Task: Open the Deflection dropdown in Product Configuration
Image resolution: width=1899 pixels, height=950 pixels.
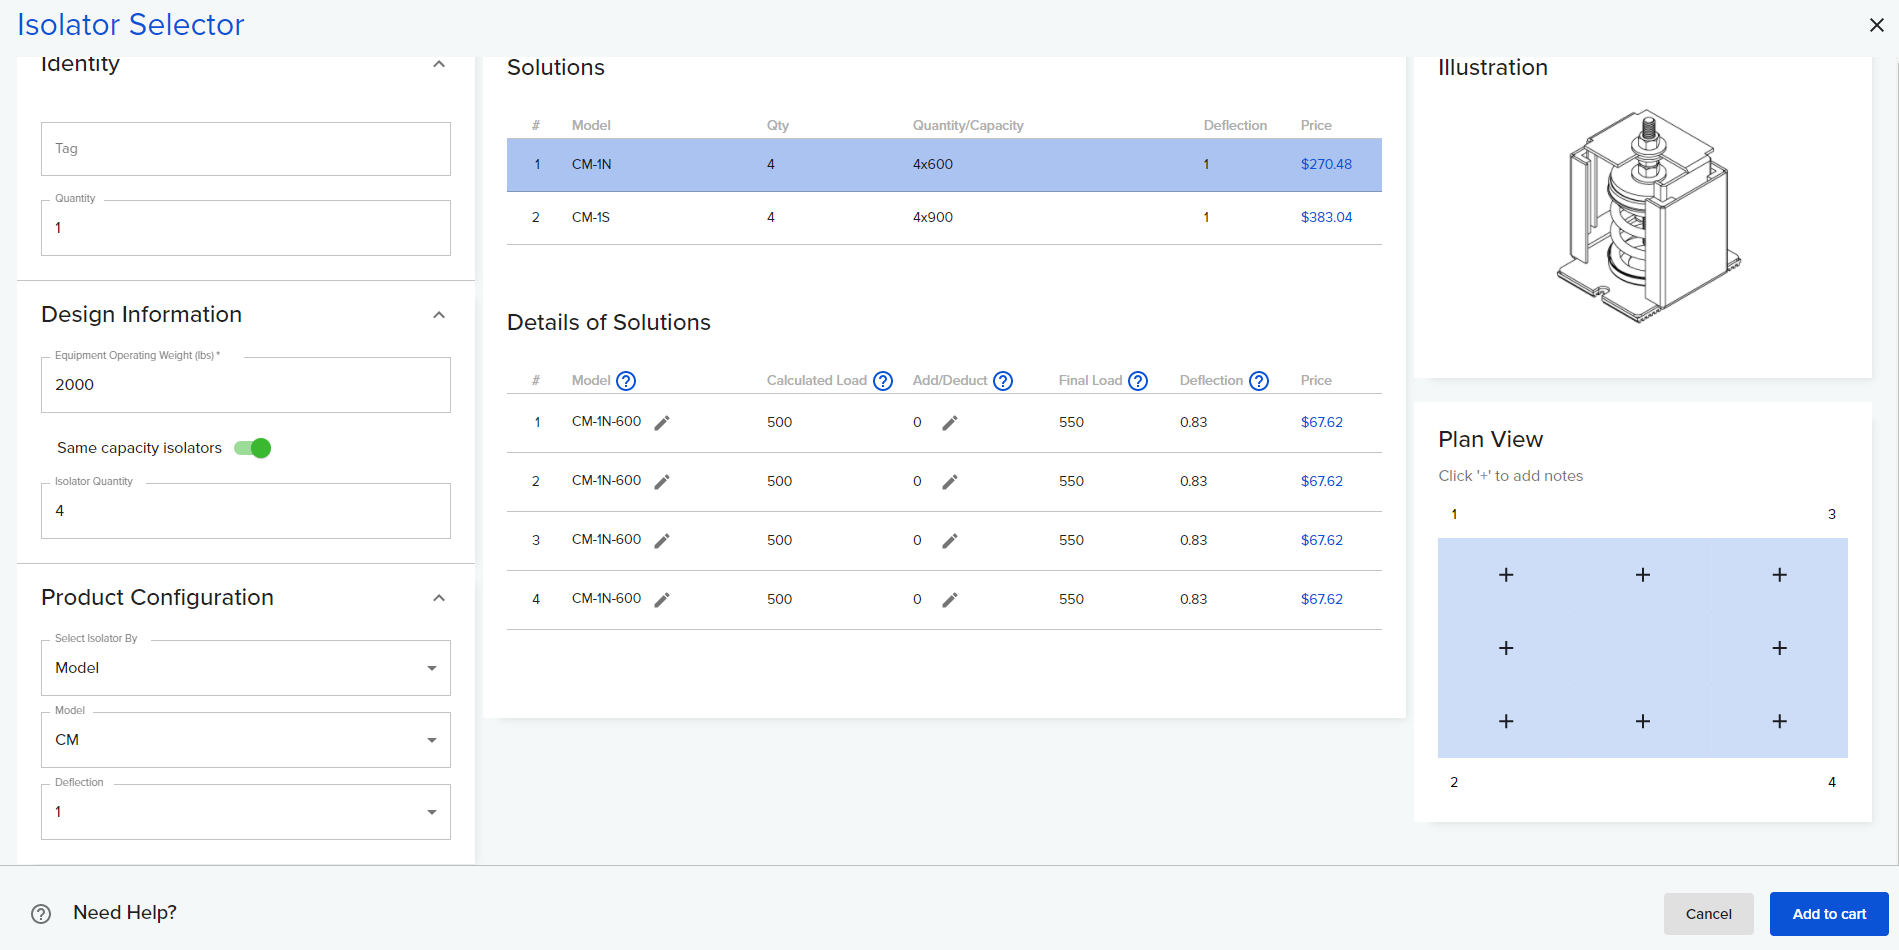Action: (245, 812)
